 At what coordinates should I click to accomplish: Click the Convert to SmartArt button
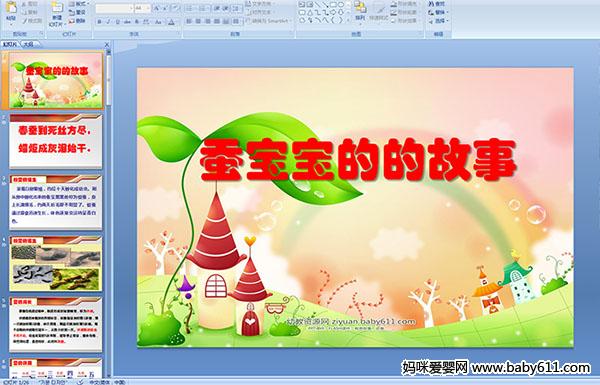click(x=269, y=21)
